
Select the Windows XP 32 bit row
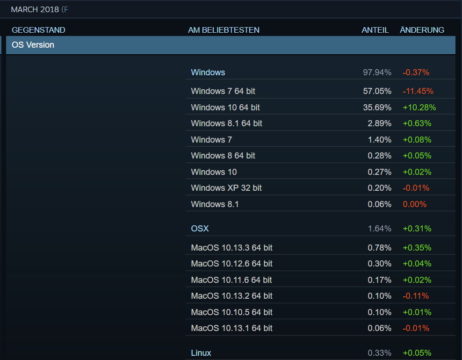coord(321,188)
